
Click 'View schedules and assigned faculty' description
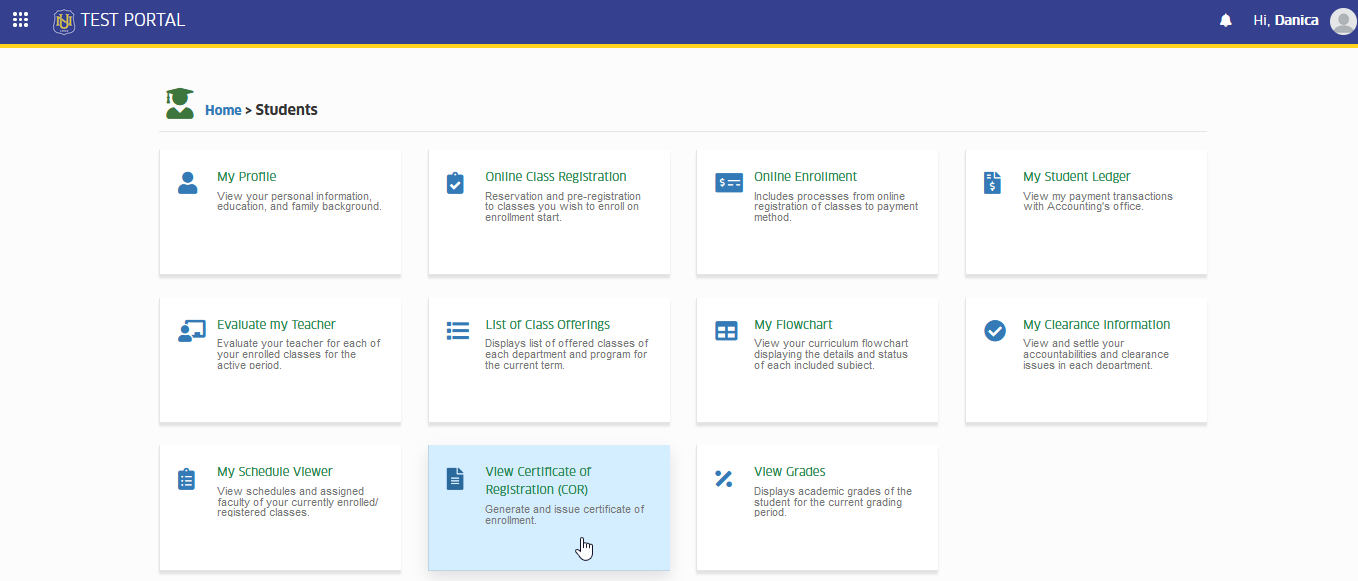click(298, 502)
